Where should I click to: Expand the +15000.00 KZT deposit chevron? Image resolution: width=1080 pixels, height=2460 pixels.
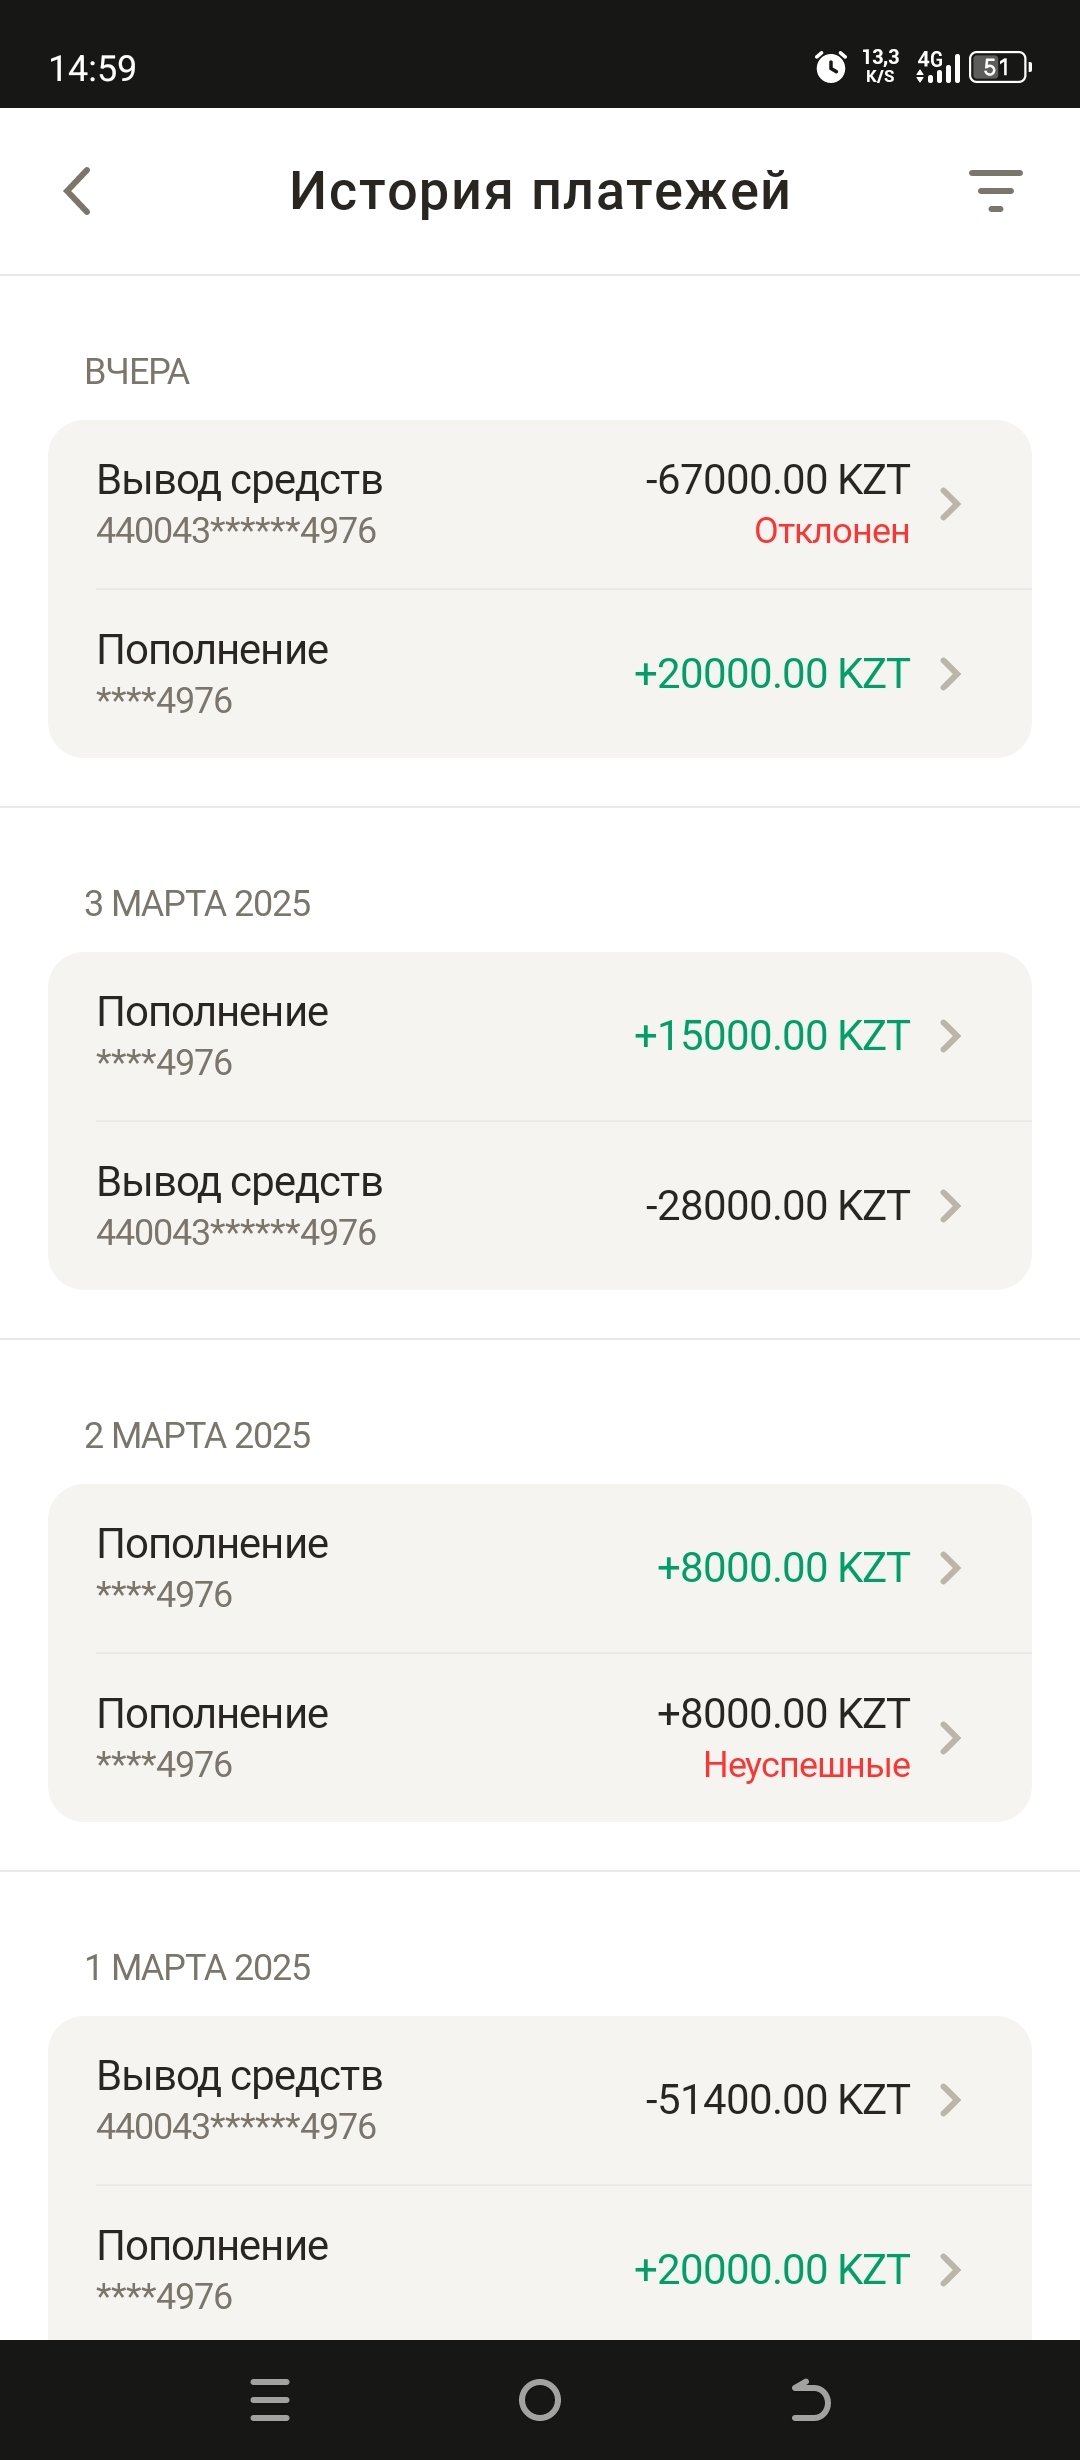(951, 1036)
